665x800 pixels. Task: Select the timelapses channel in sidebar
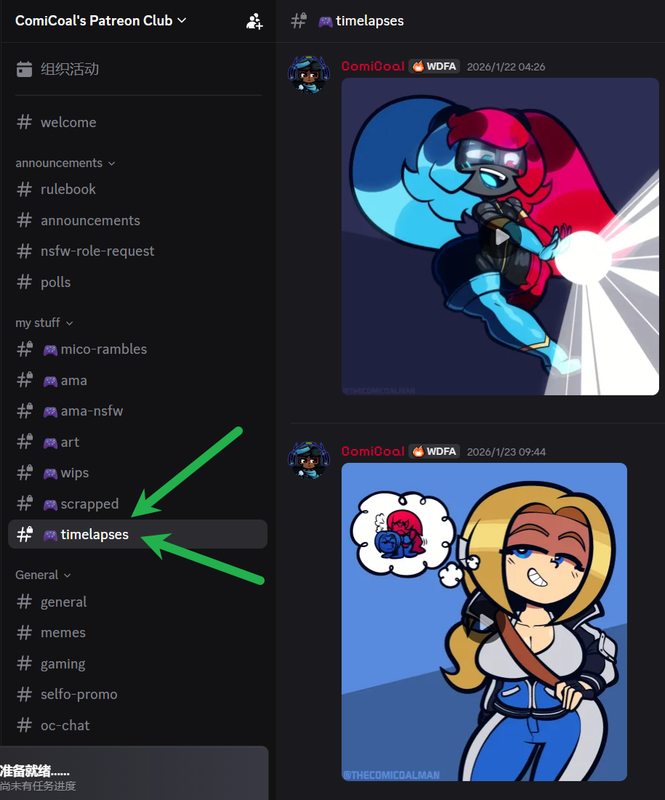pos(138,534)
